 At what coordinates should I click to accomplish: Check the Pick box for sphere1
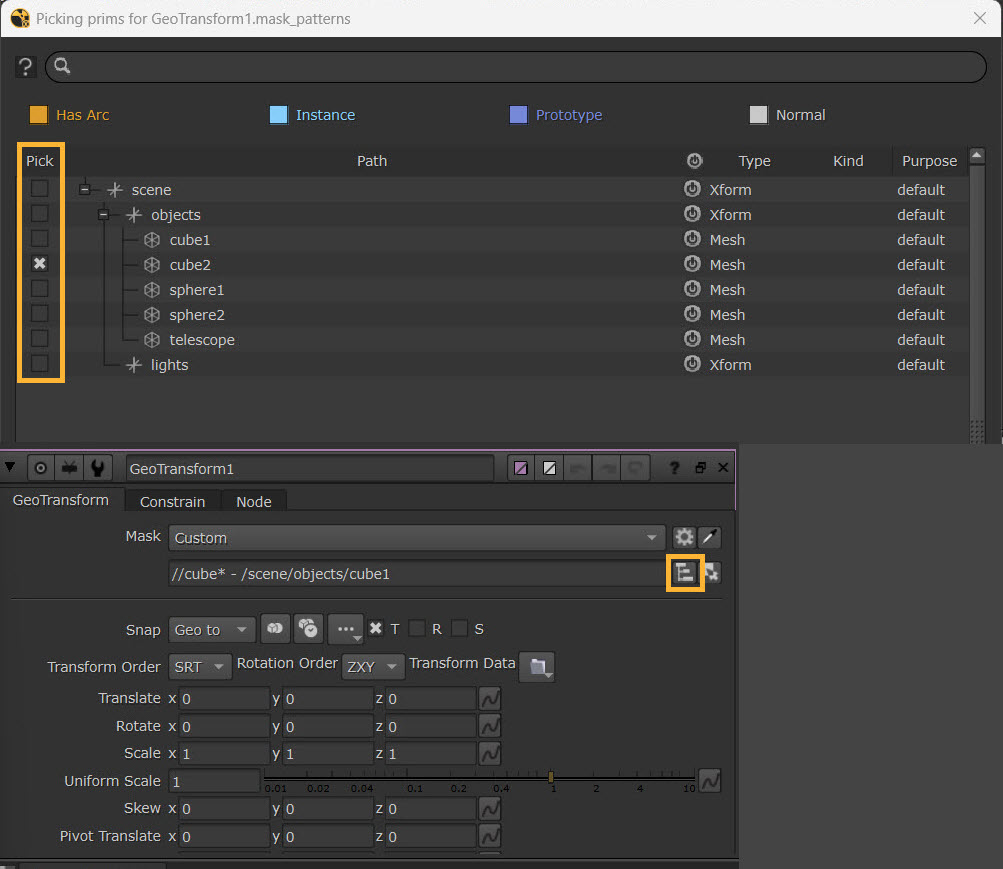tap(40, 289)
